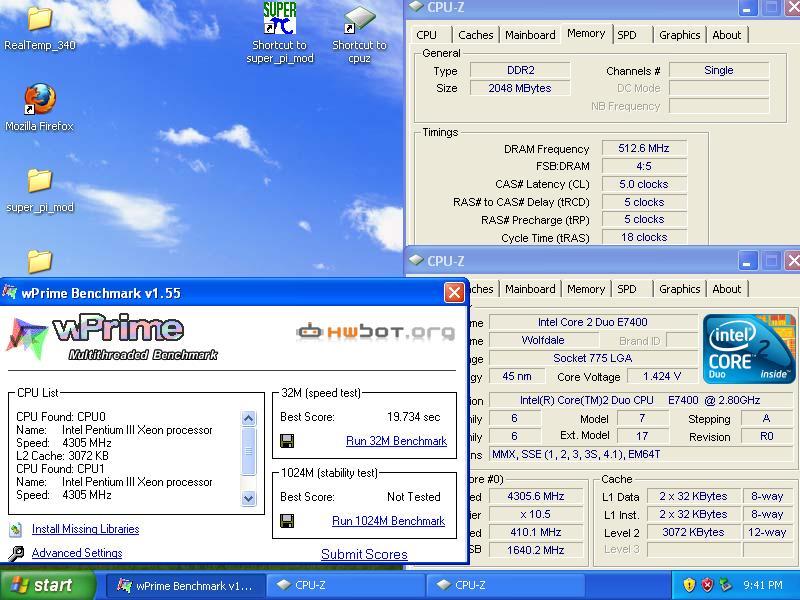Click the Core Voltage 1.424 V value
The image size is (800, 600).
click(662, 377)
